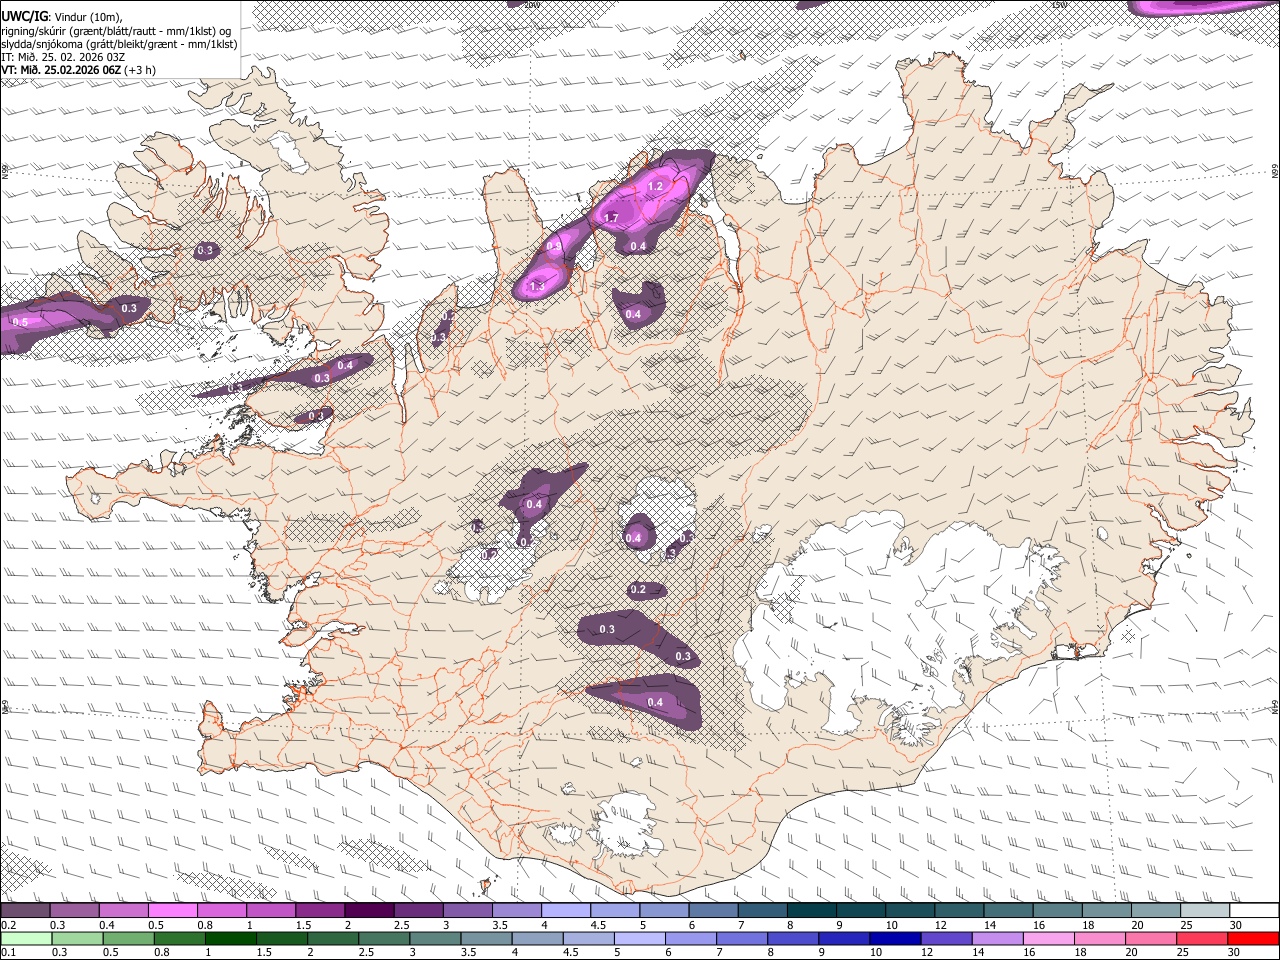Select the darkest purple 2 swatch in snow scale
This screenshot has width=1280, height=960.
[368, 910]
